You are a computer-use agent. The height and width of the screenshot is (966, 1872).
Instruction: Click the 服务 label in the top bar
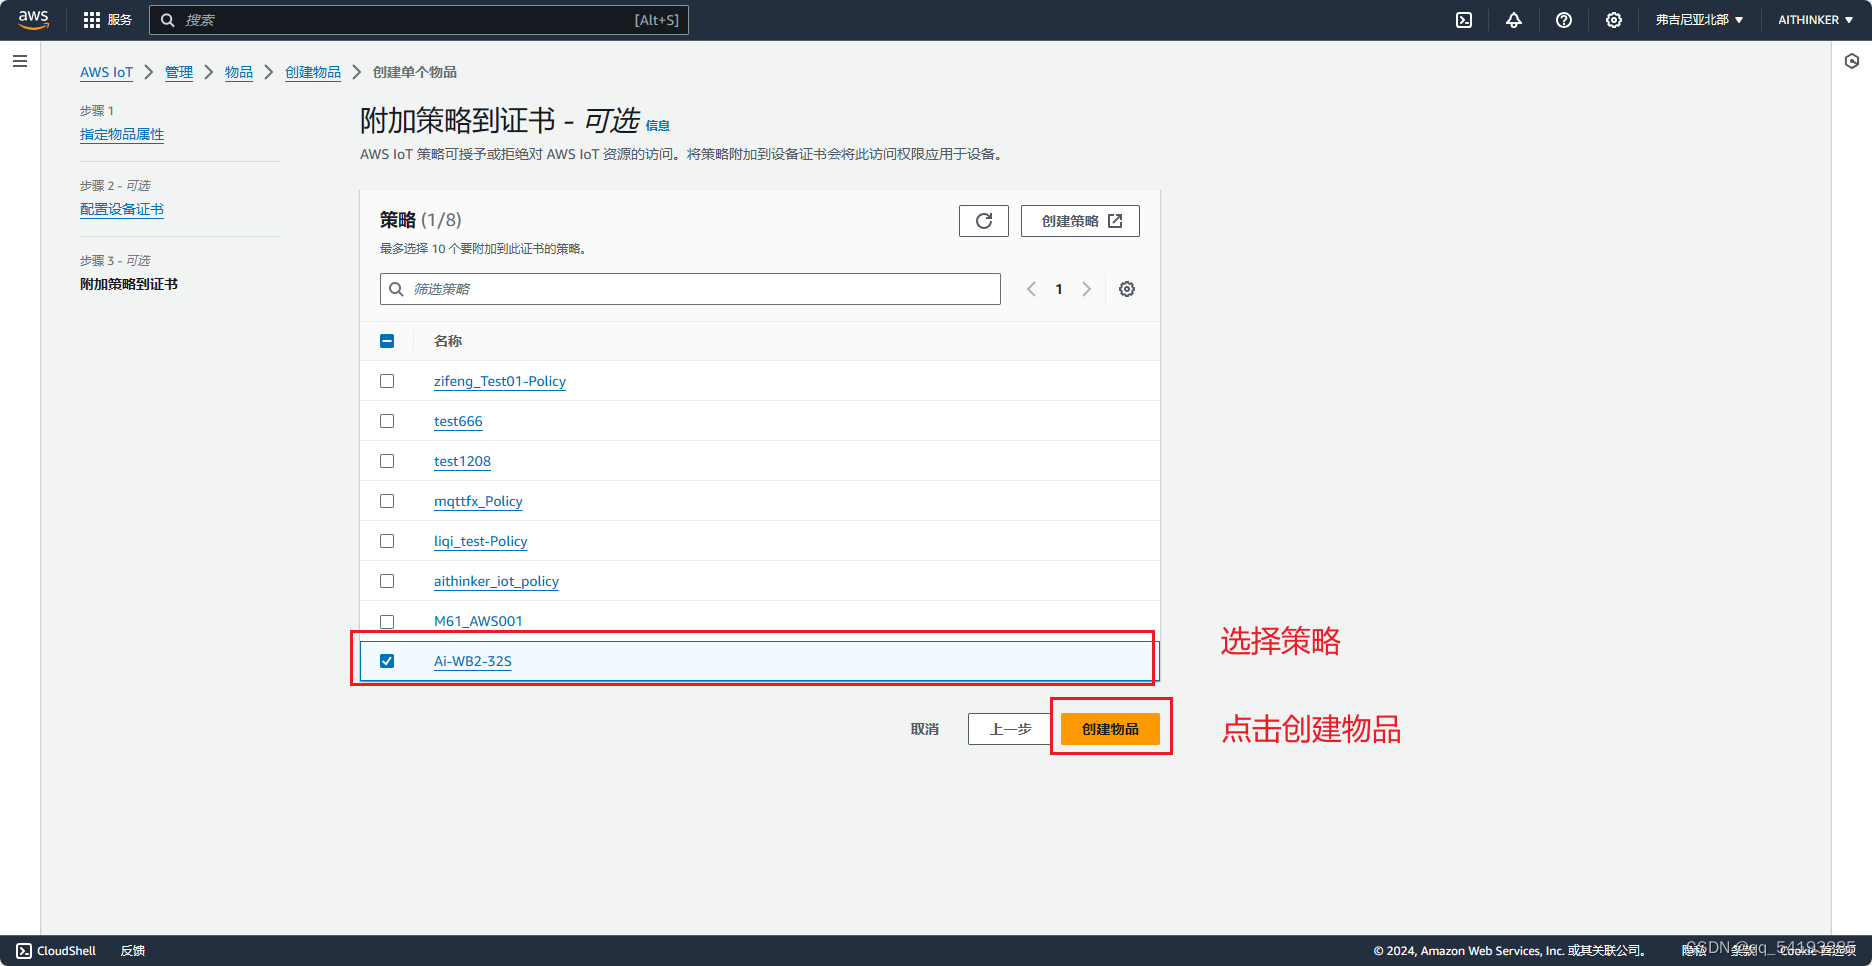point(120,20)
